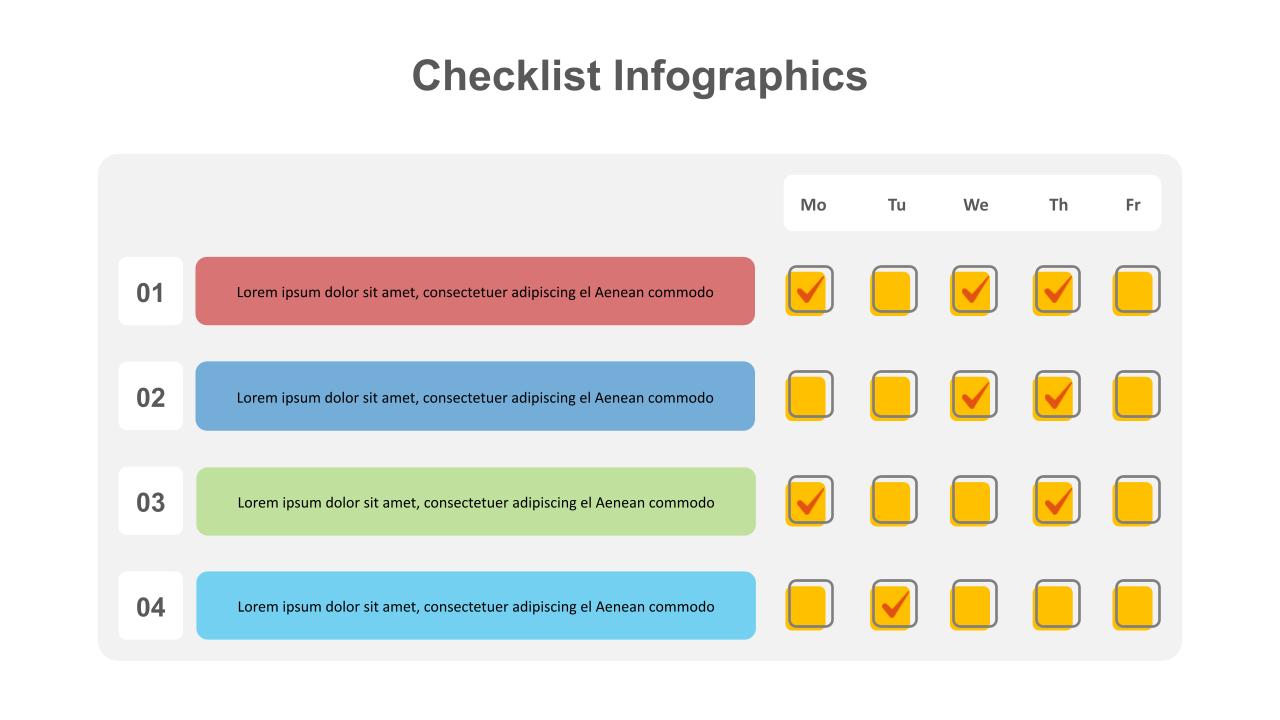Check the Friday checkbox in row 04
1280x720 pixels.
(x=1136, y=605)
